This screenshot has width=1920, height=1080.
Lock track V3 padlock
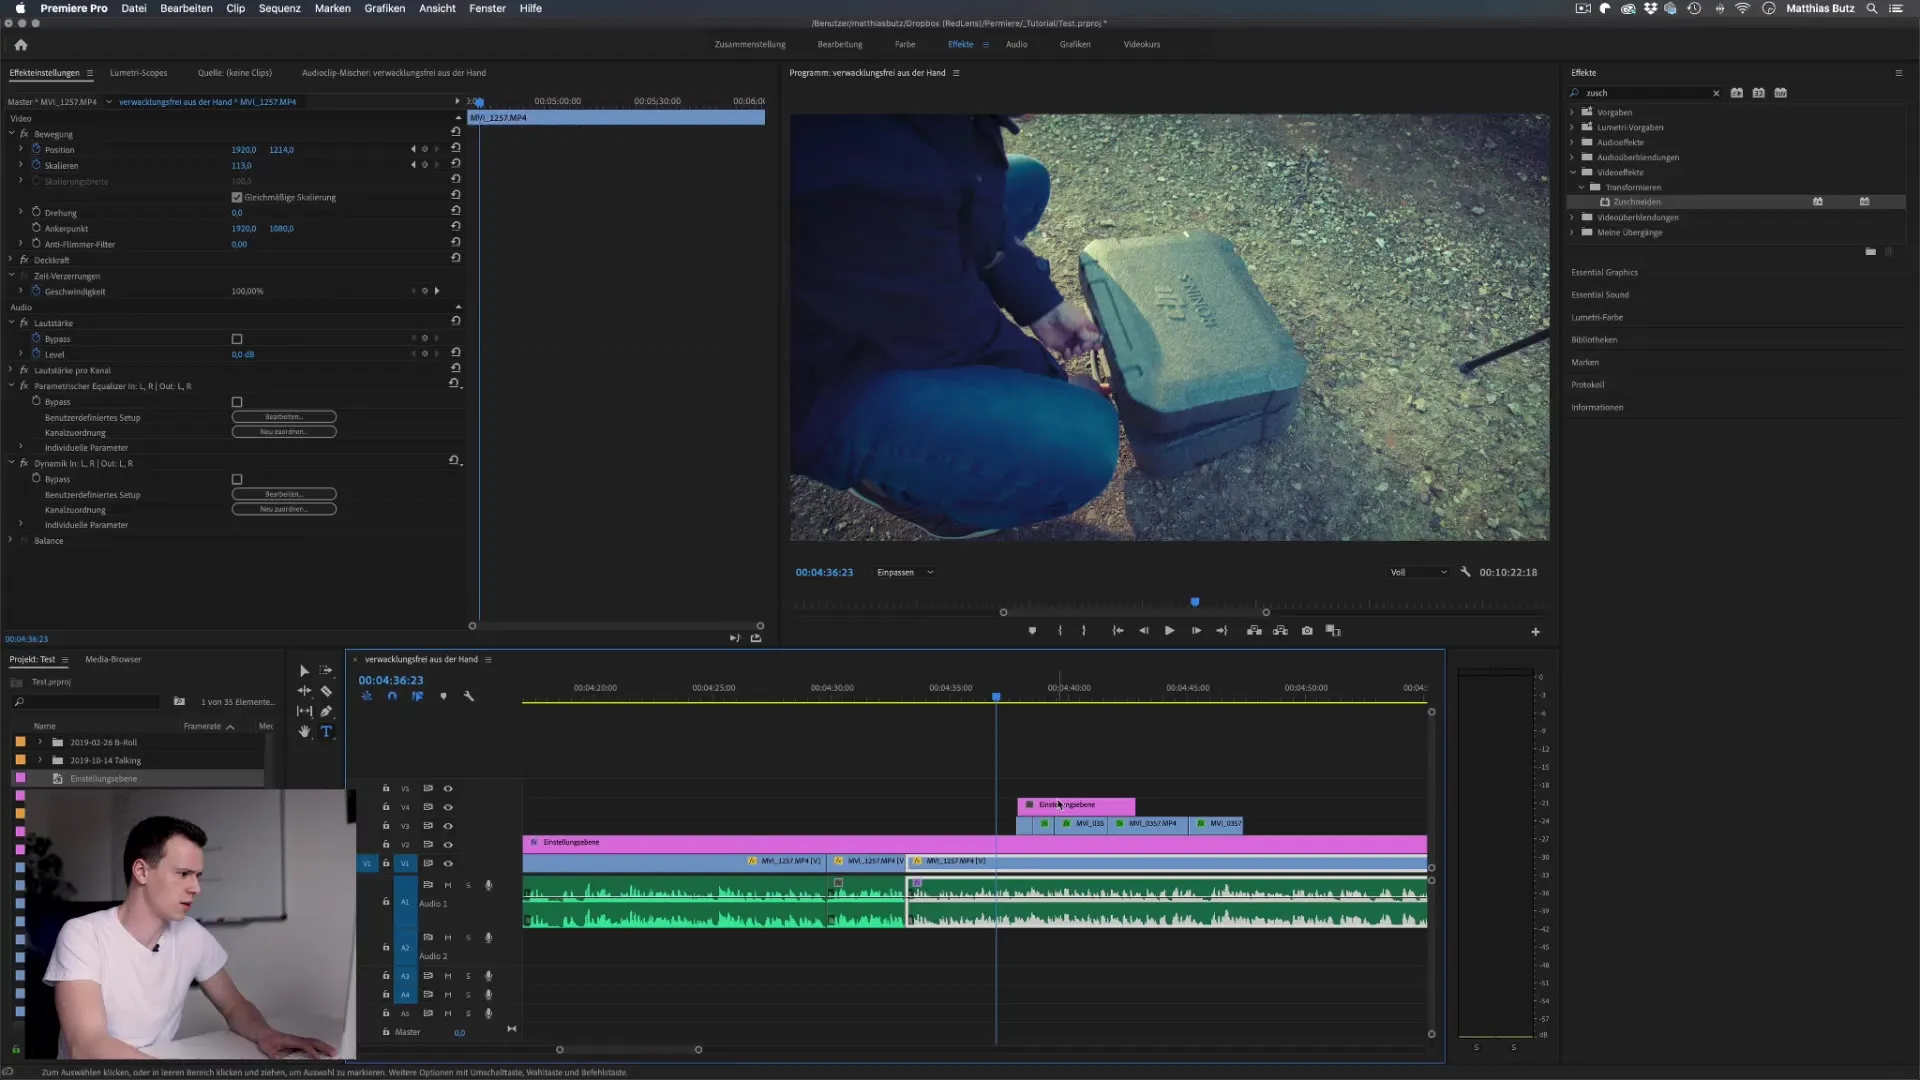pos(386,826)
